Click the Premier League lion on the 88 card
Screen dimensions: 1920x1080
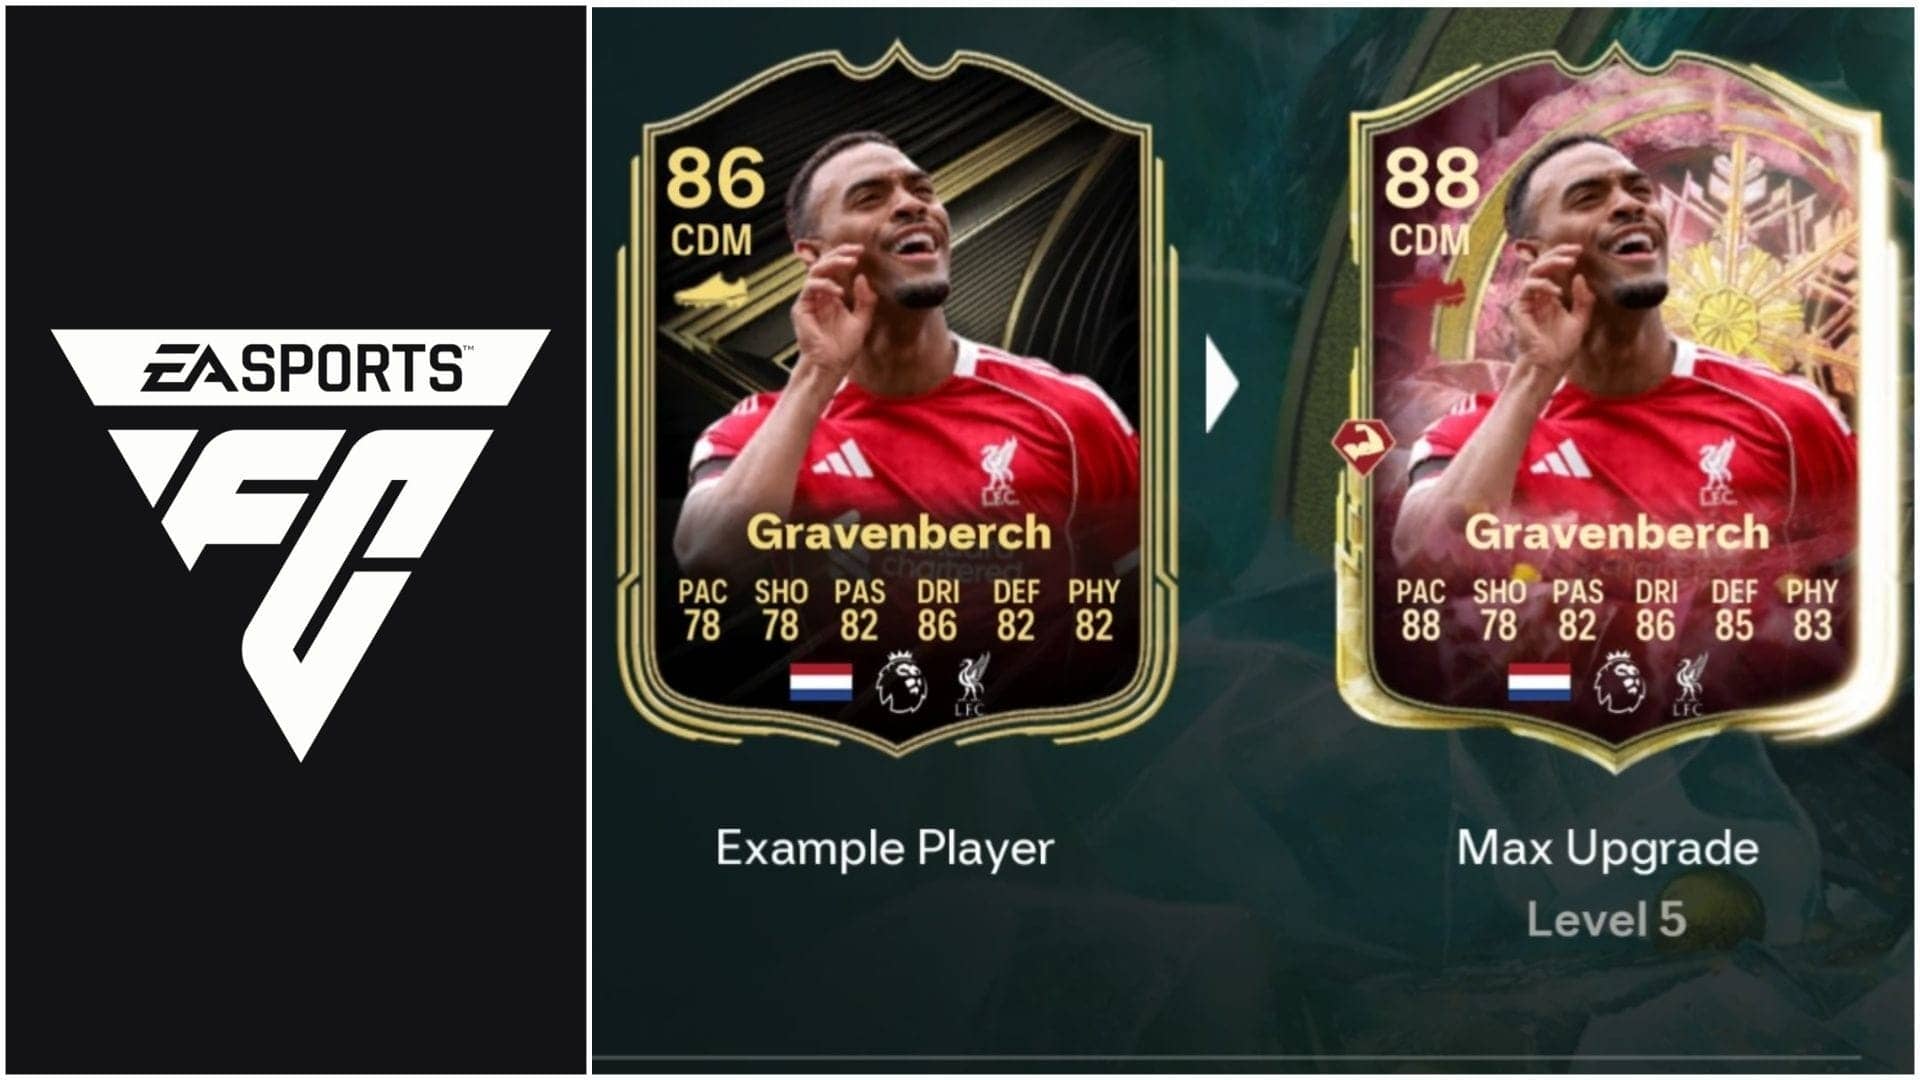(1619, 682)
